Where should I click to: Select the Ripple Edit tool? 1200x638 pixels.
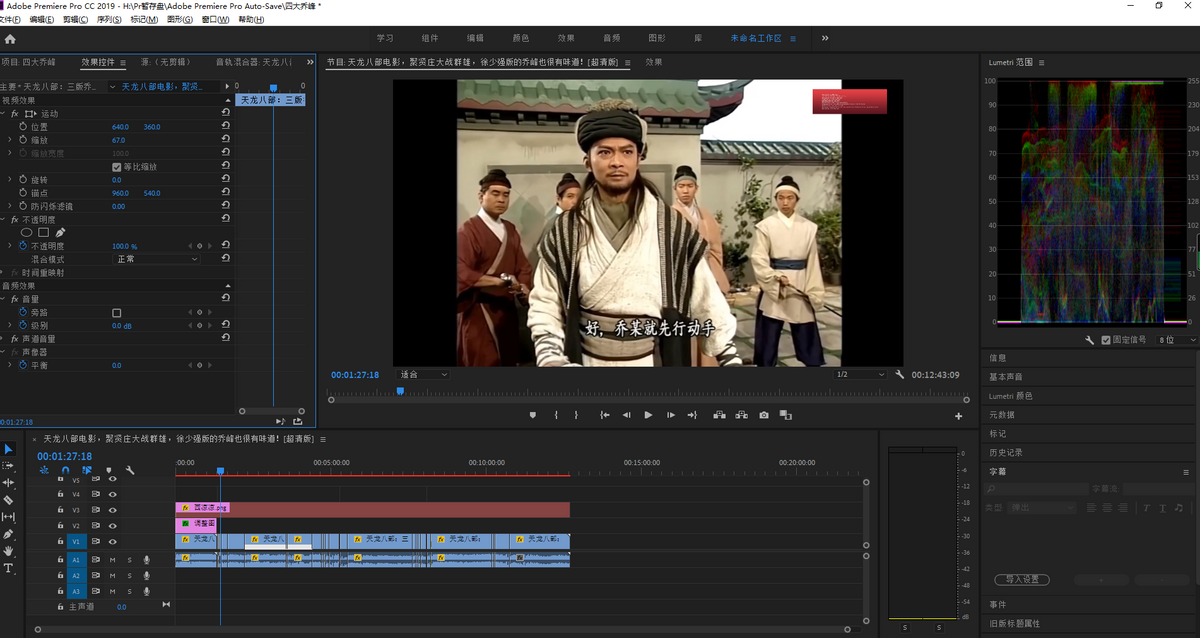pyautogui.click(x=8, y=483)
